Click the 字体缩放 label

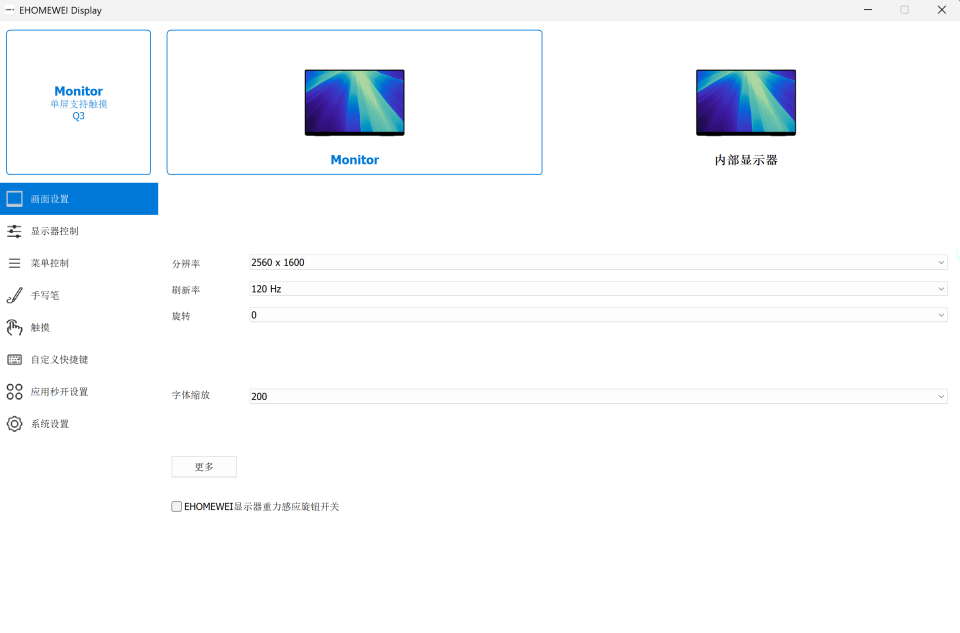pos(191,395)
